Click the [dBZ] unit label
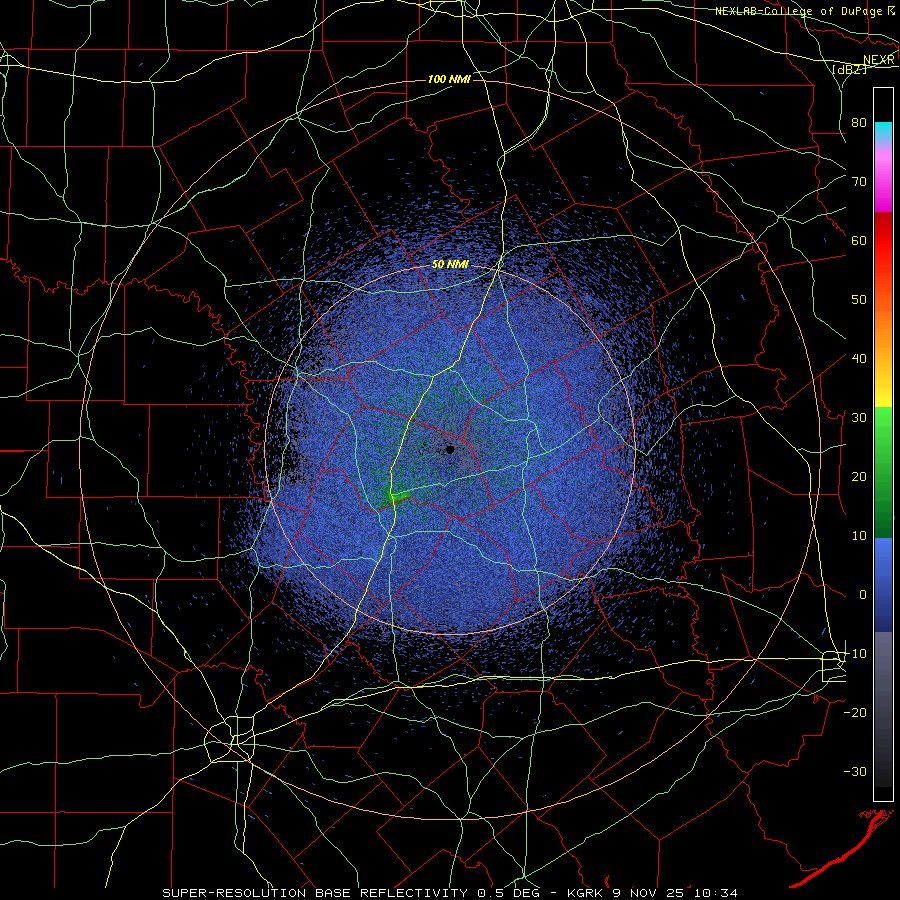900x900 pixels. pyautogui.click(x=849, y=69)
